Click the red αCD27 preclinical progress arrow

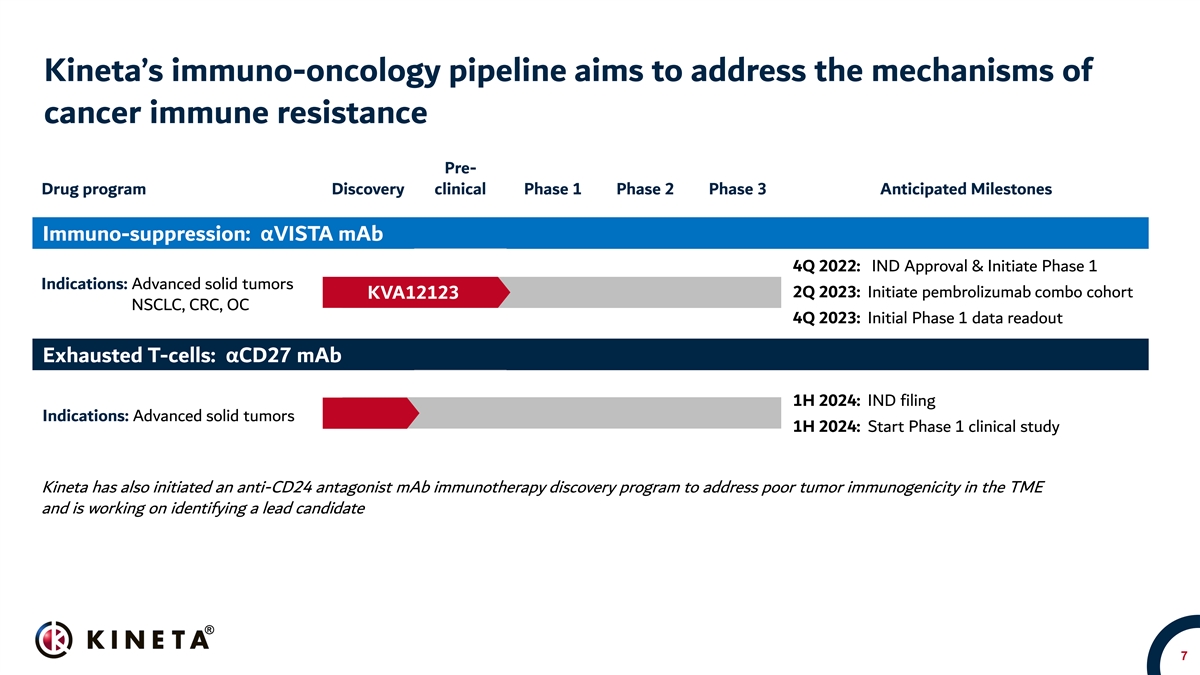(x=369, y=413)
